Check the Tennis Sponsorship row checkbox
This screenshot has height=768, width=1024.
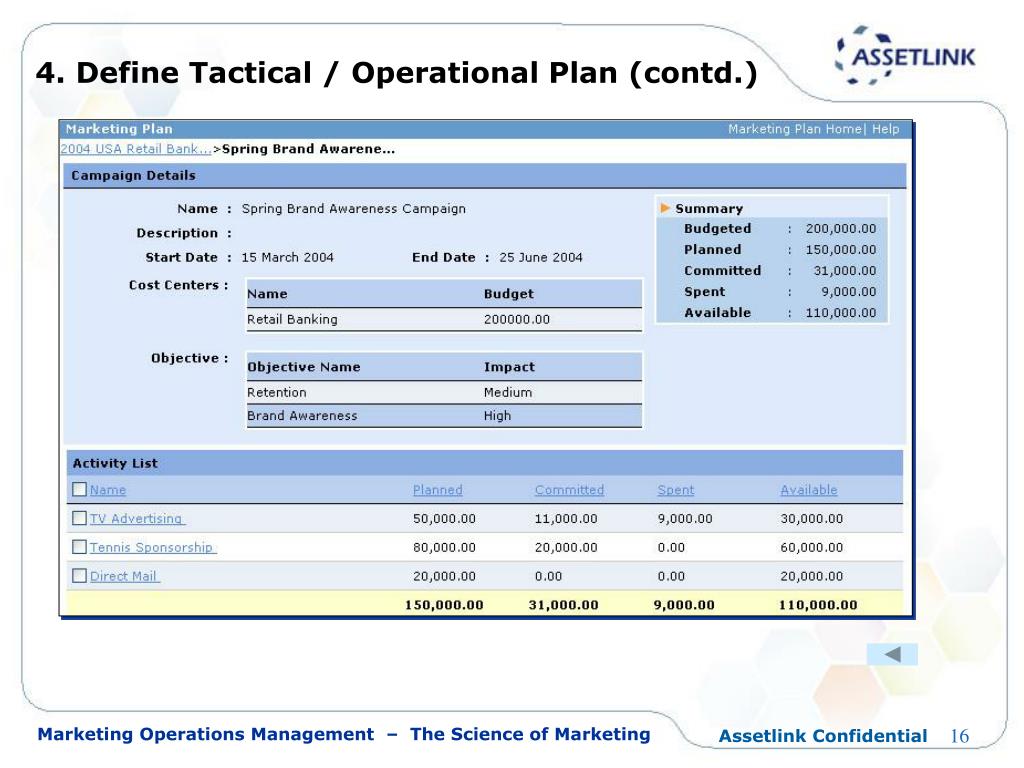click(x=79, y=547)
